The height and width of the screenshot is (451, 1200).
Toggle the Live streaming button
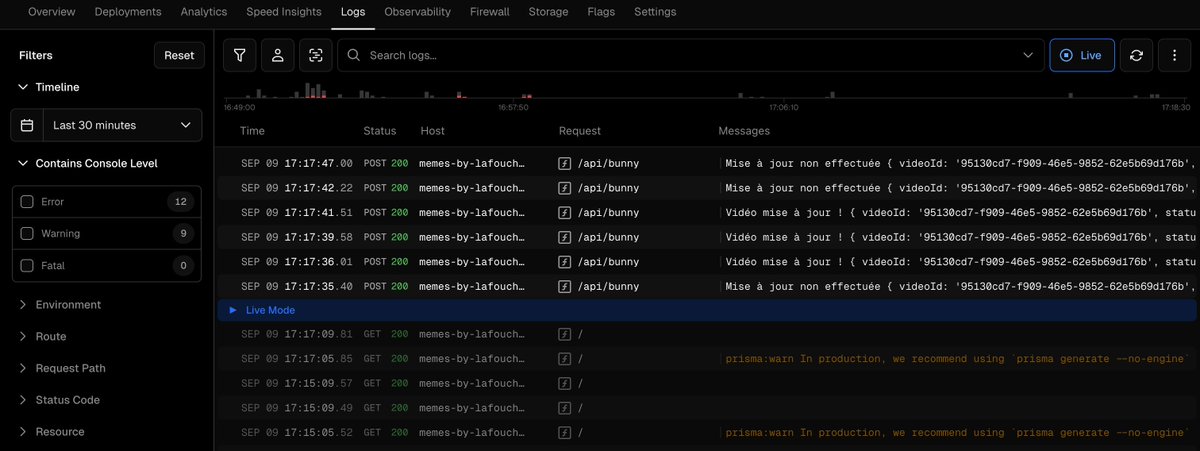(1081, 55)
